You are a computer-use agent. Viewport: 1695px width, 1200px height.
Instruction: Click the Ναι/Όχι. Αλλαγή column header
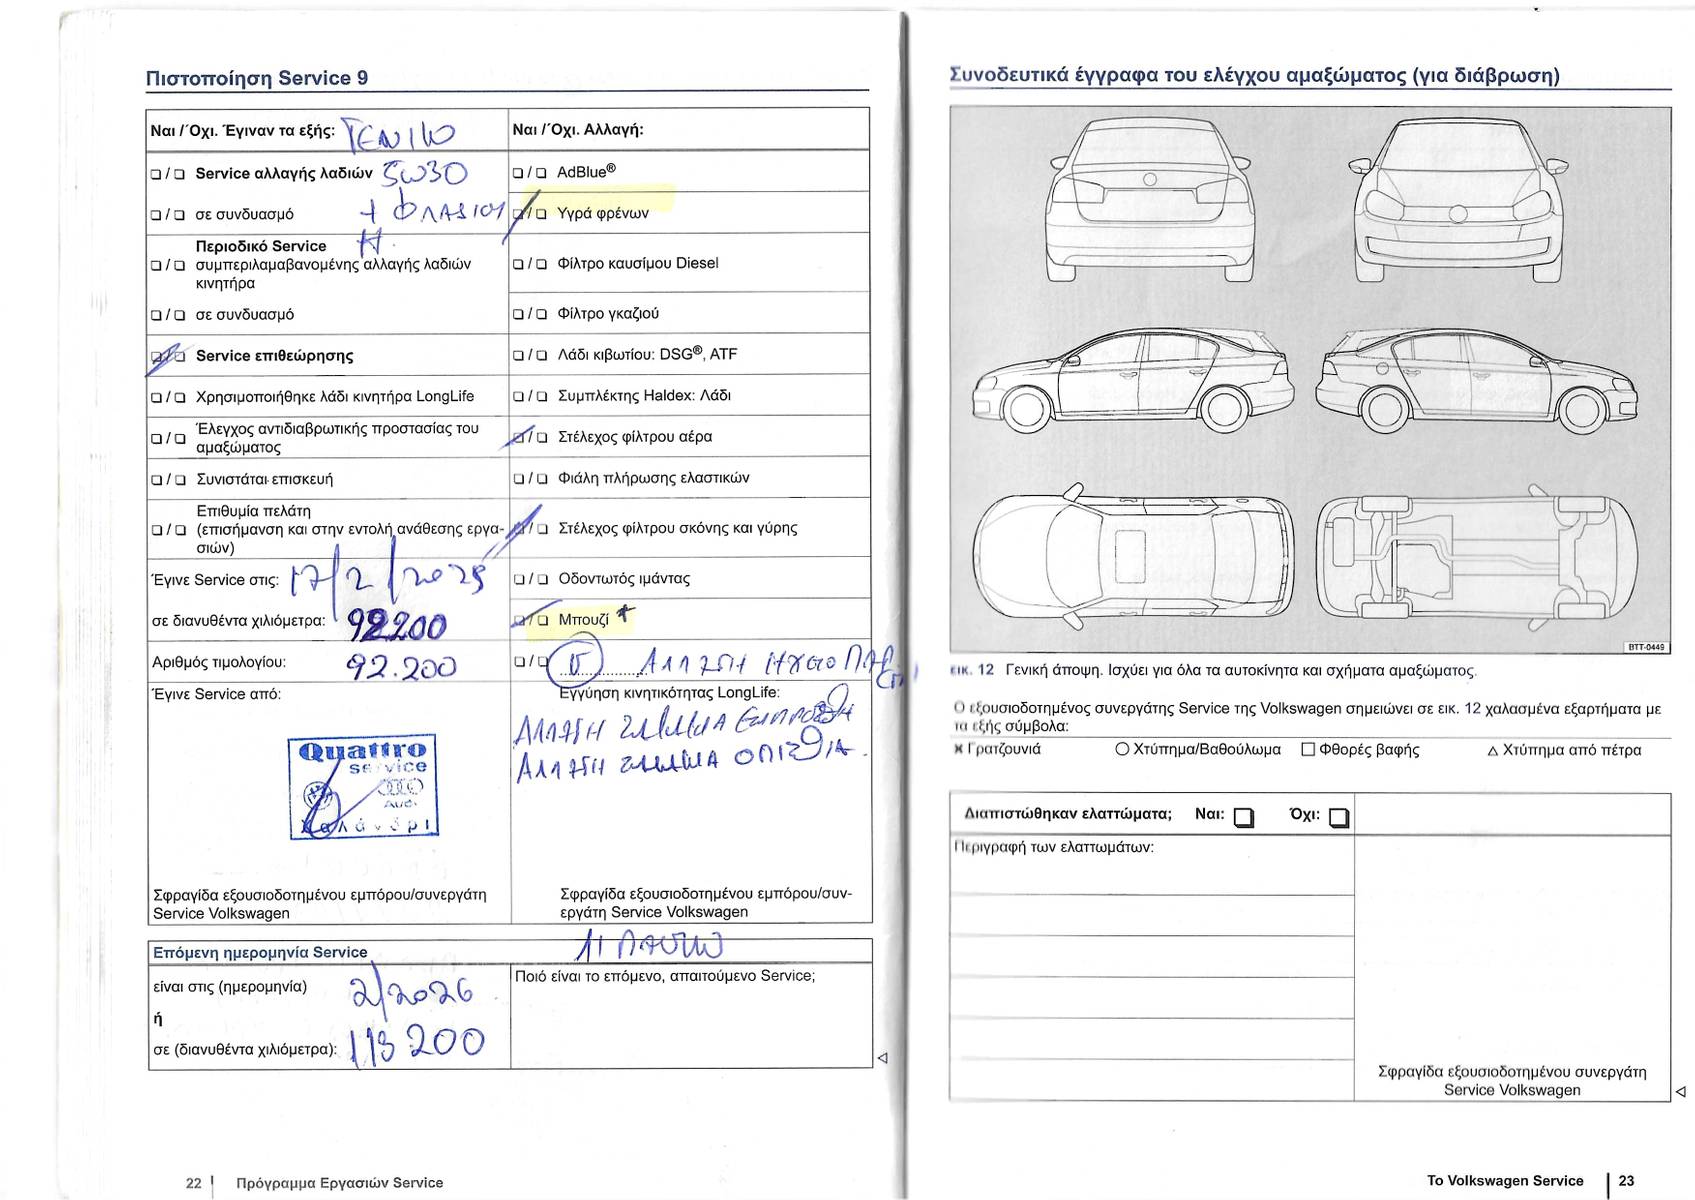click(x=578, y=129)
